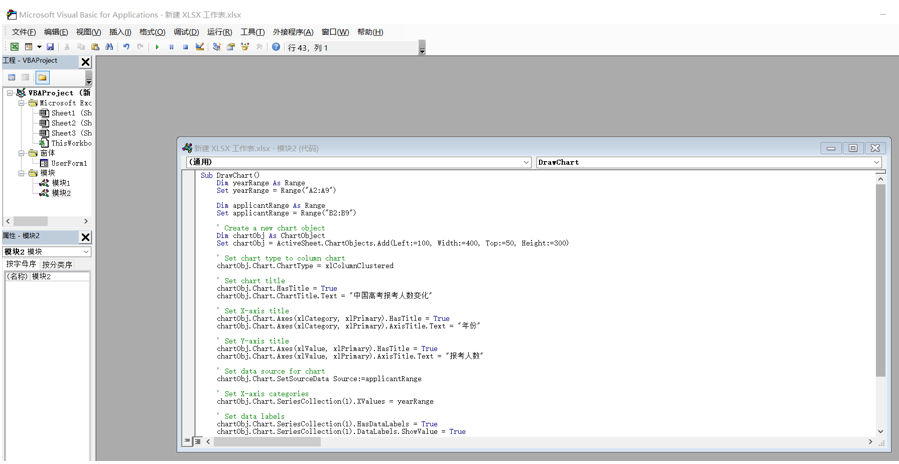This screenshot has width=899, height=464.
Task: Click Procedure View button at code window bottom
Action: click(187, 442)
